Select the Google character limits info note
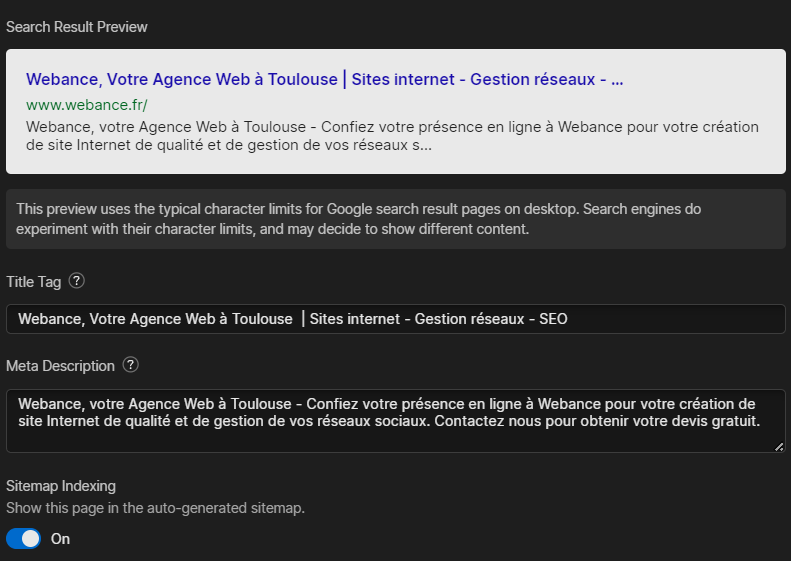This screenshot has width=791, height=561. pos(396,219)
